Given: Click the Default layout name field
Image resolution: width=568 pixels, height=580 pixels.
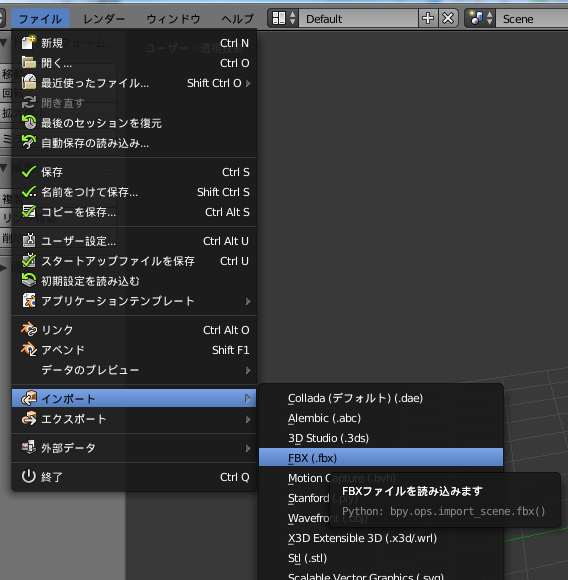Looking at the screenshot, I should [358, 18].
